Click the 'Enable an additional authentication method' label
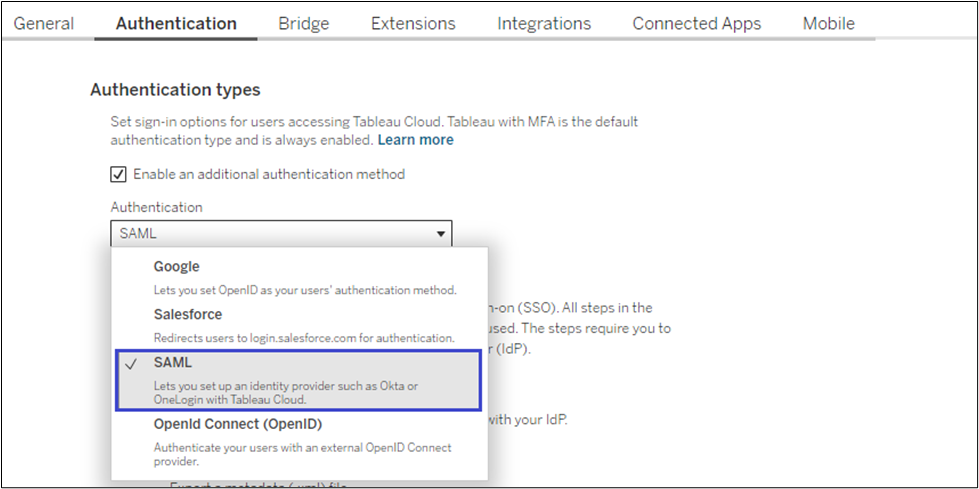The width and height of the screenshot is (979, 489). (268, 174)
